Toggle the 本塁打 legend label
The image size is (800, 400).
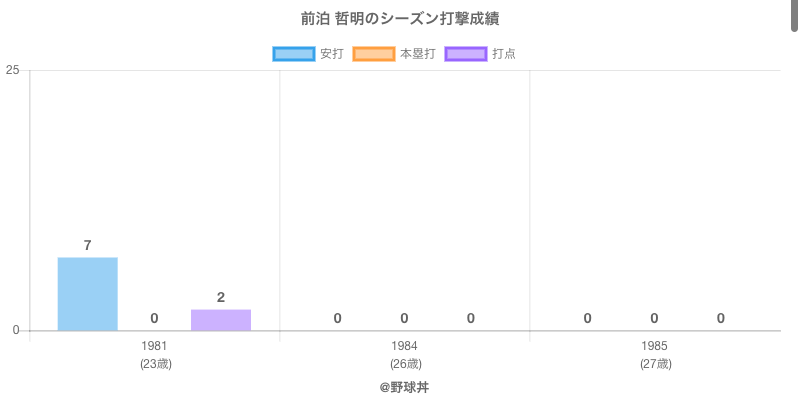[417, 54]
